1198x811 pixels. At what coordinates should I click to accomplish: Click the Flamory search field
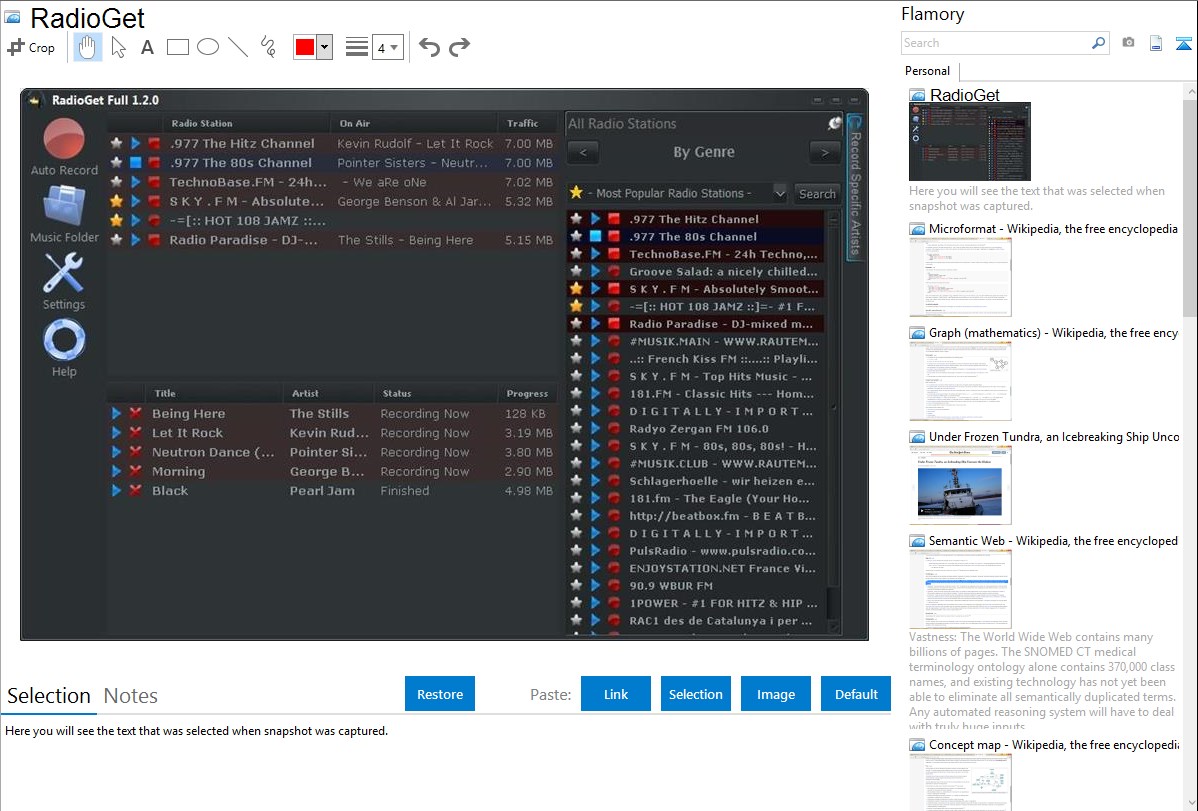[x=995, y=43]
